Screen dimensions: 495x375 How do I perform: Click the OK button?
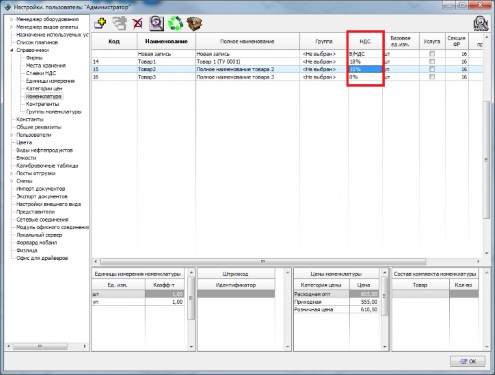(x=468, y=361)
